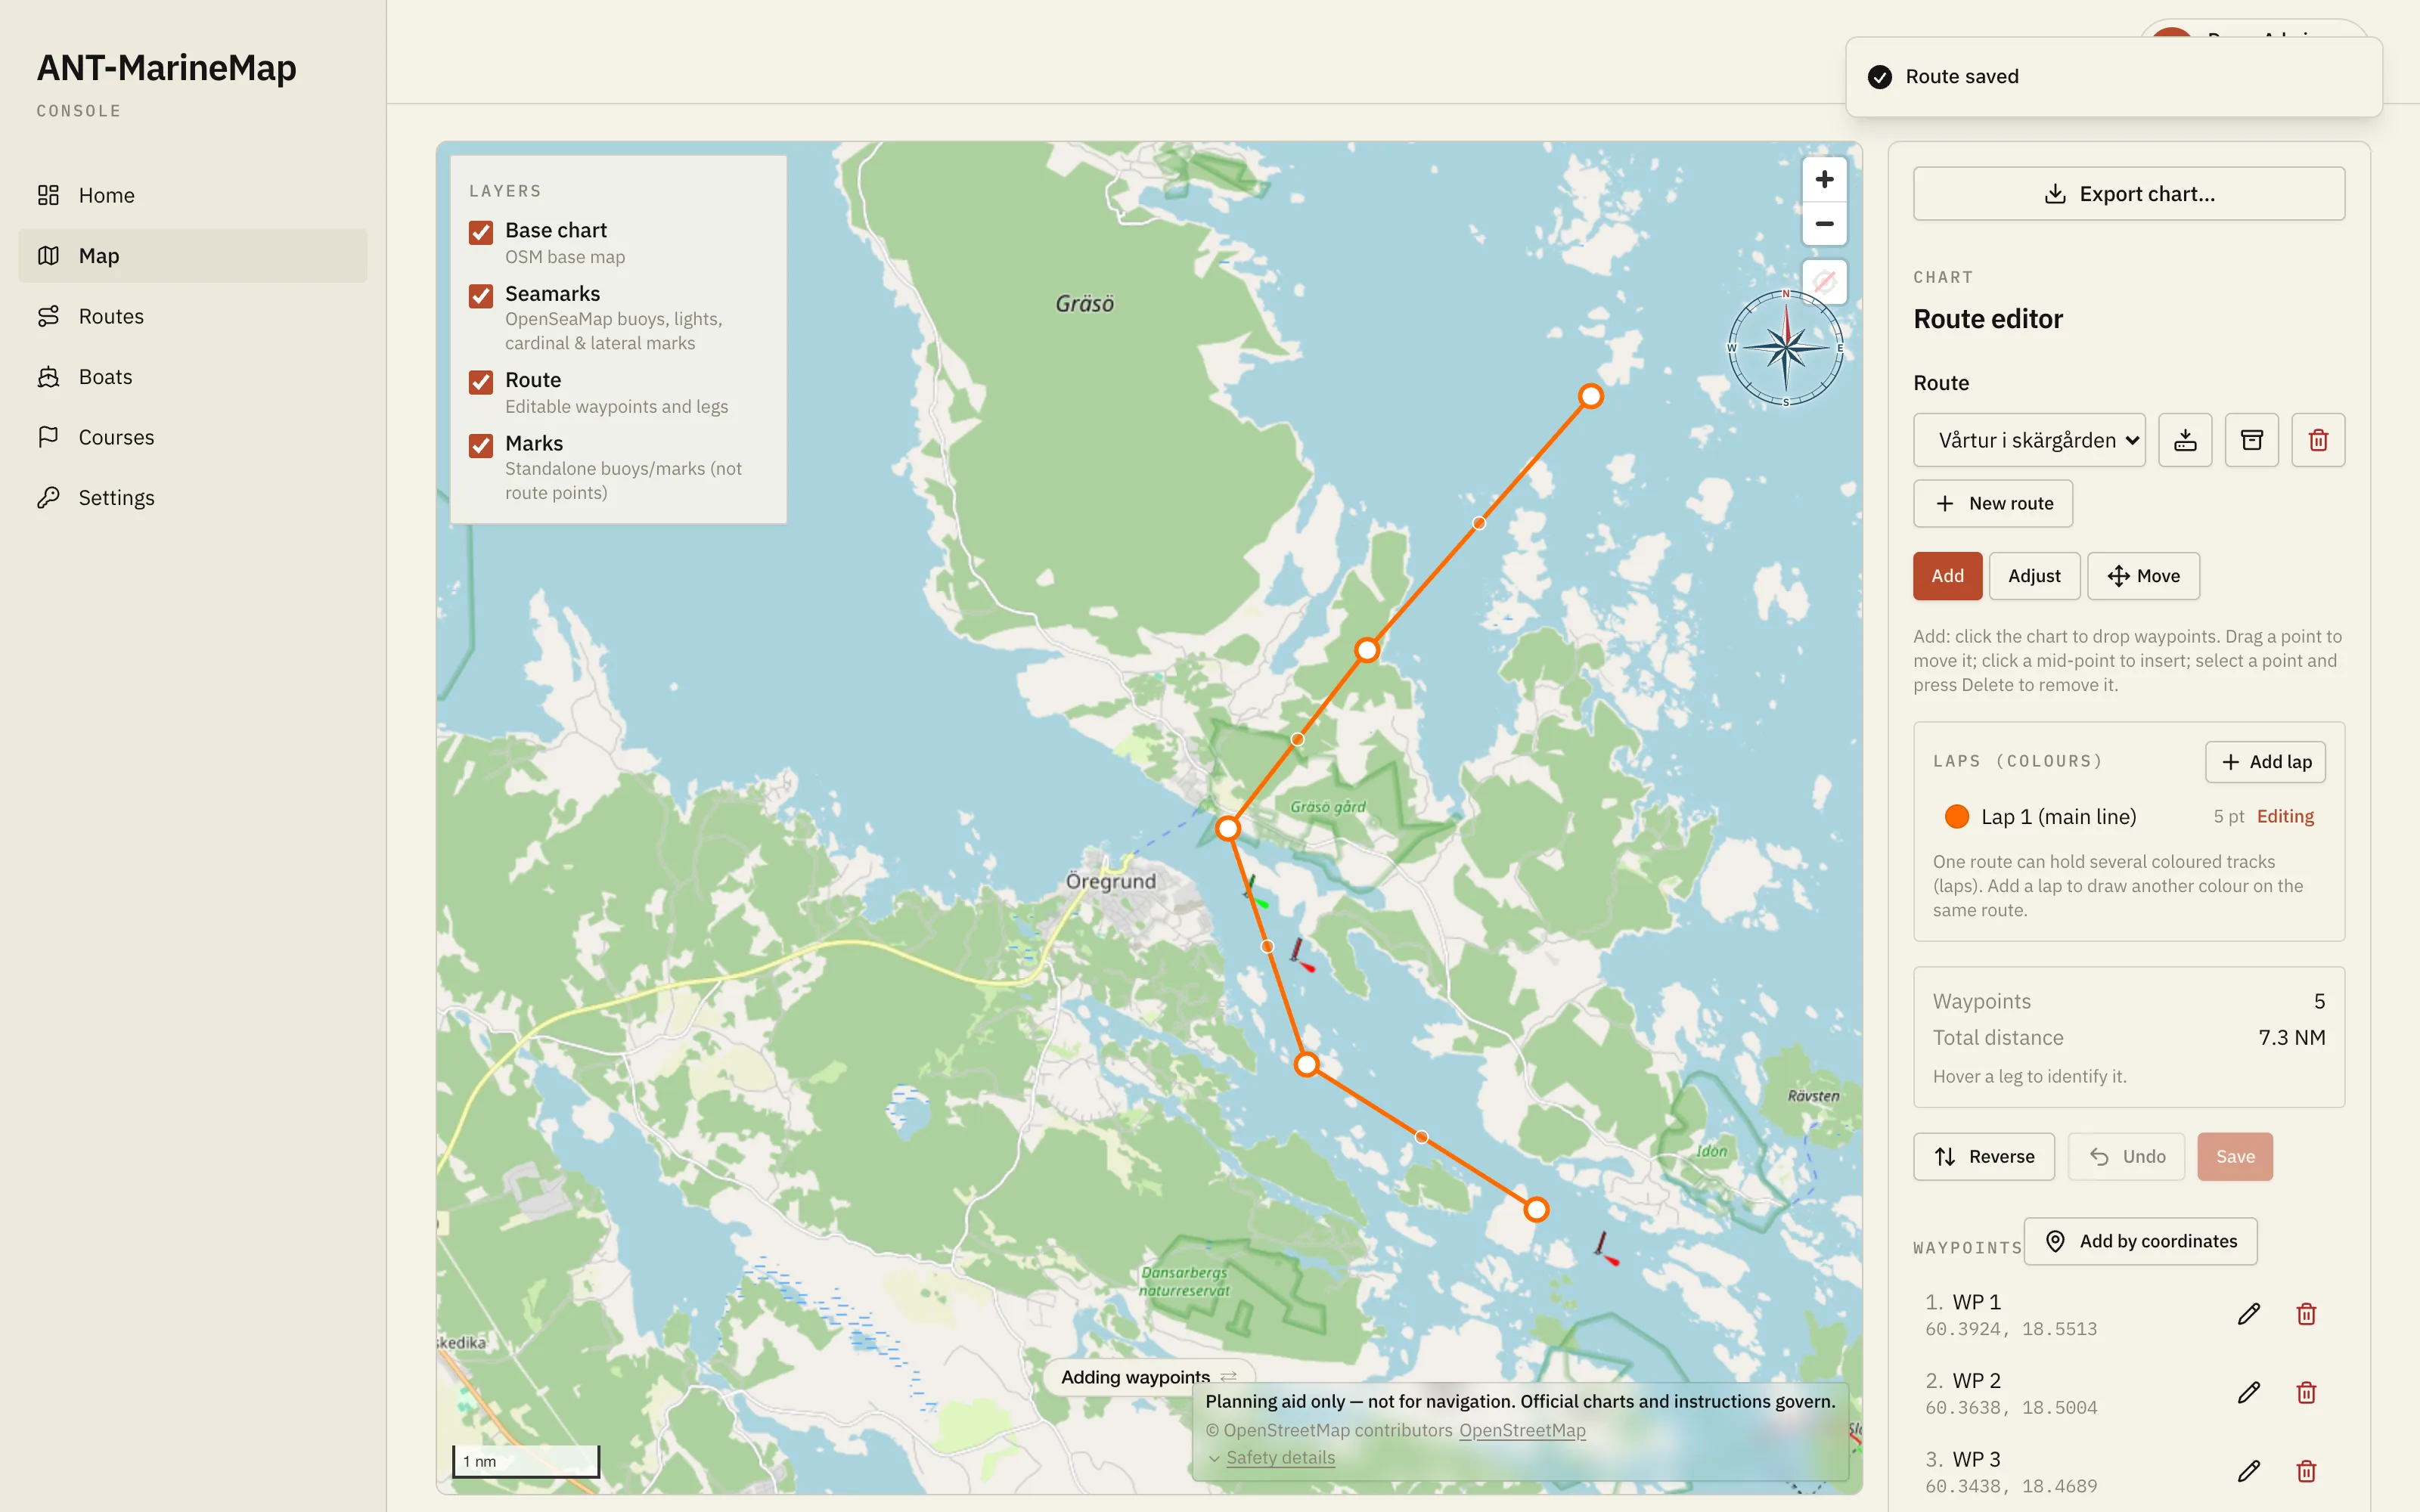Screen dimensions: 2420x1512
Task: Click the Total distance 7.3 NM value
Action: point(2292,1038)
